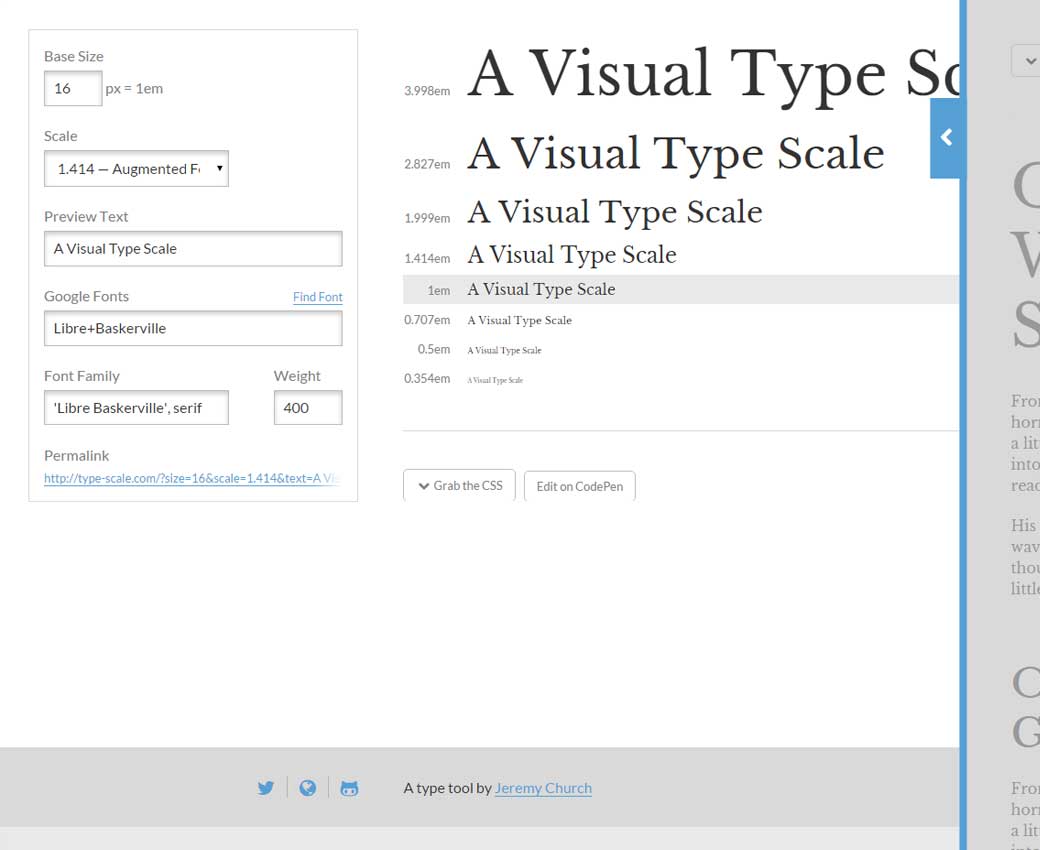Viewport: 1040px width, 850px height.
Task: Open the Jeremy Church link
Action: click(x=543, y=788)
